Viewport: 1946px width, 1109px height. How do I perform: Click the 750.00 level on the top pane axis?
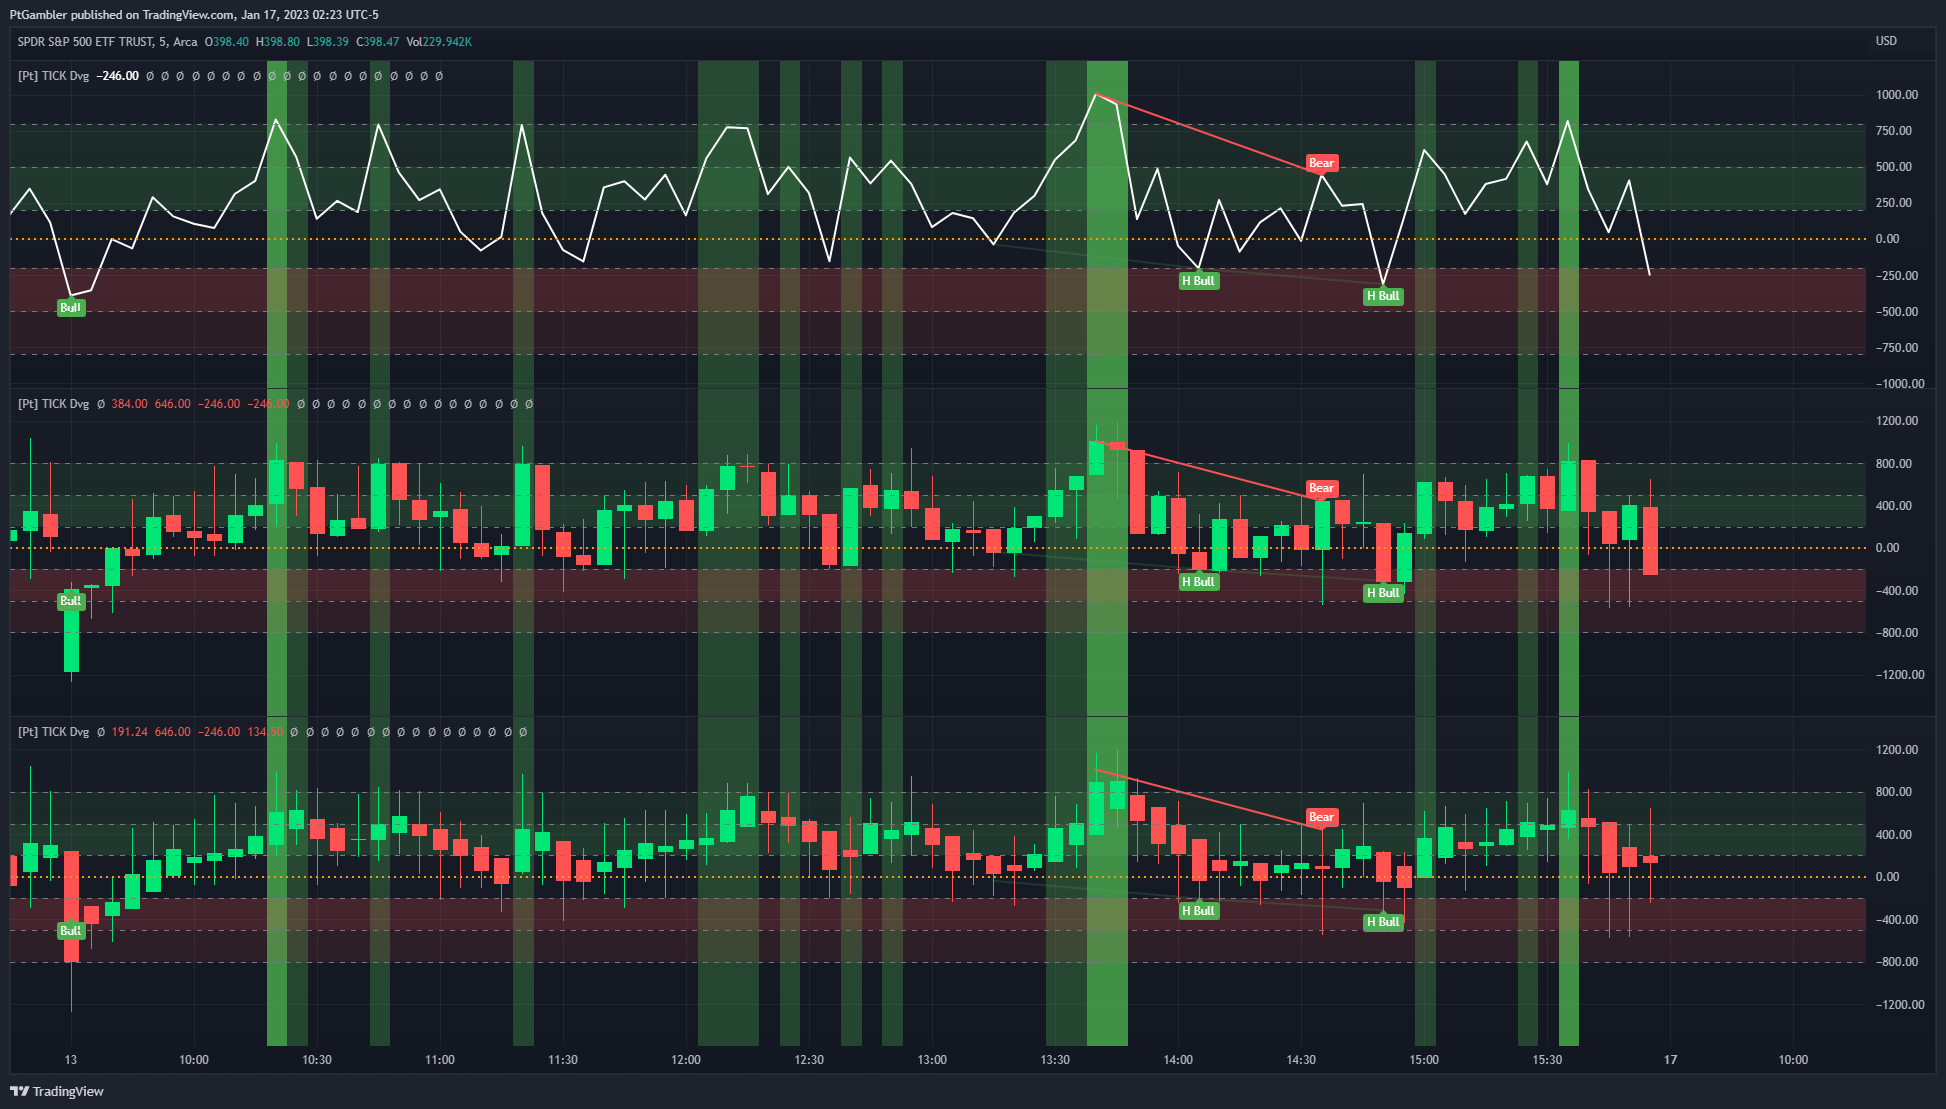(x=1893, y=131)
